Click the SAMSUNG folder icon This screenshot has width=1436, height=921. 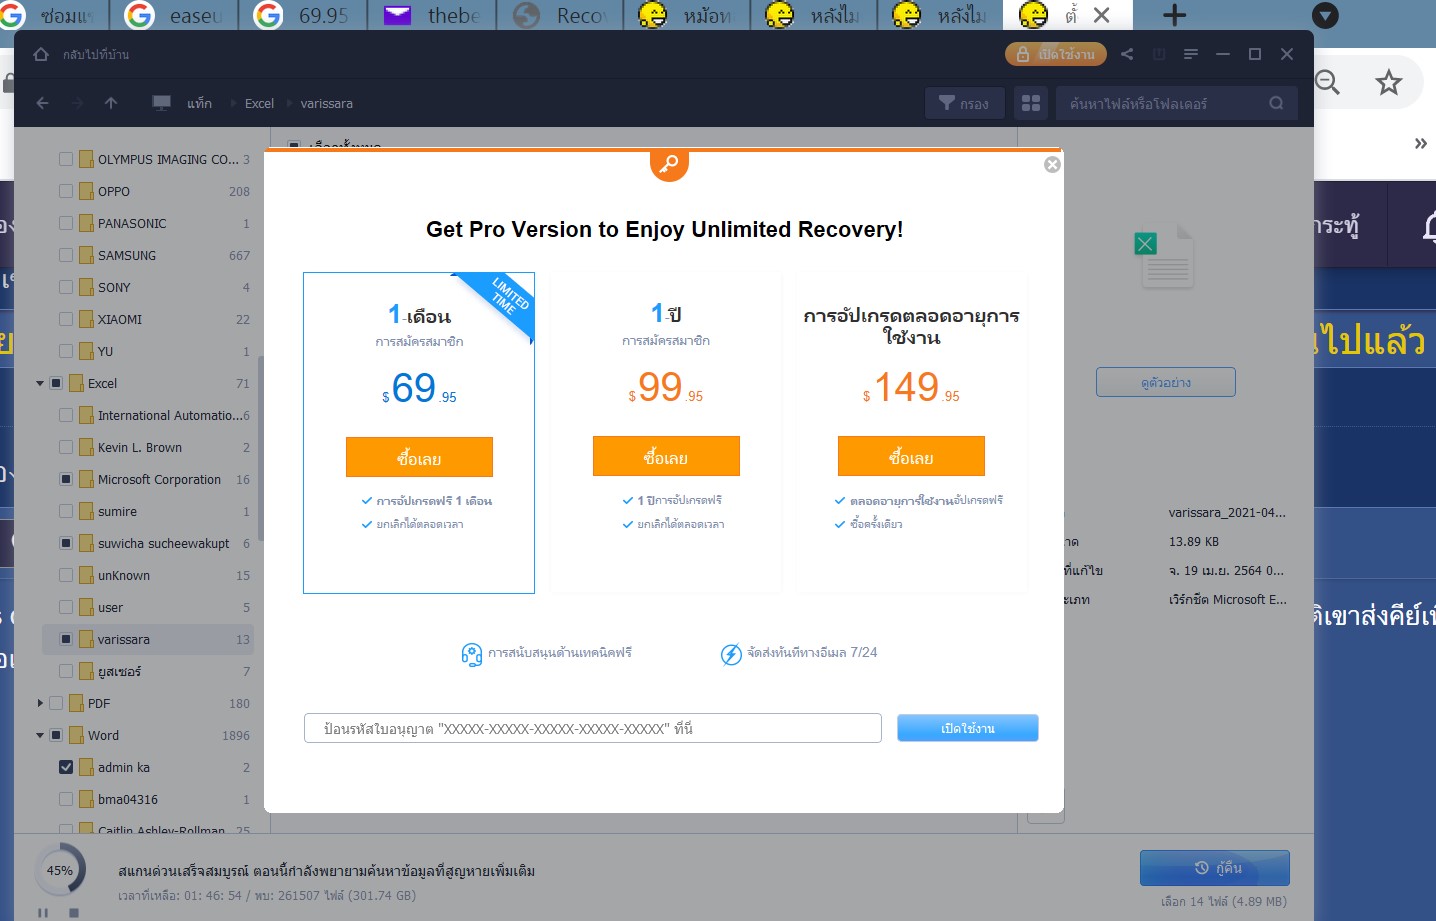tap(86, 255)
